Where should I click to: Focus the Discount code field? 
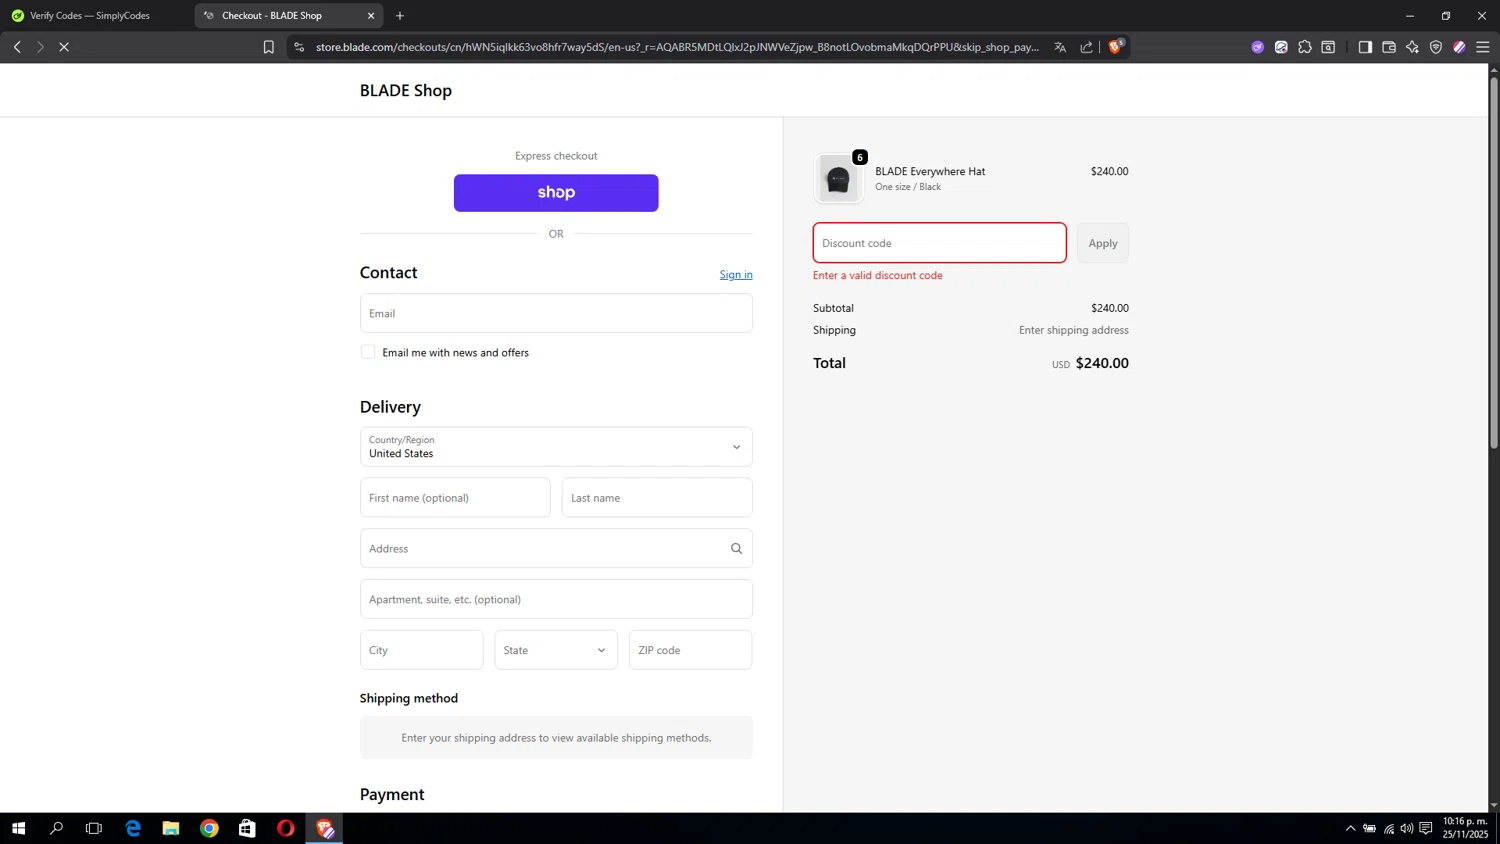[x=940, y=243]
